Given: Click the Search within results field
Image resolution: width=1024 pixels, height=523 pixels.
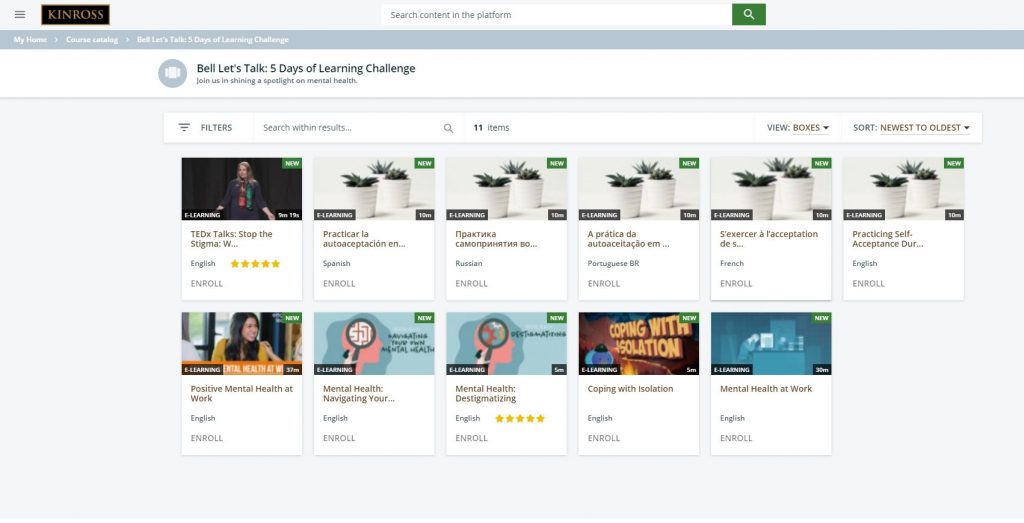Looking at the screenshot, I should coord(350,128).
